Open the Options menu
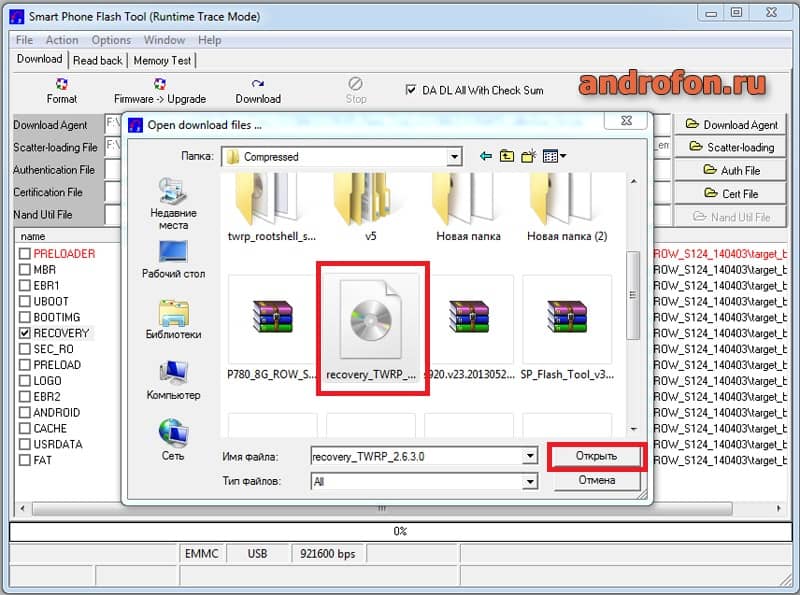 coord(111,40)
